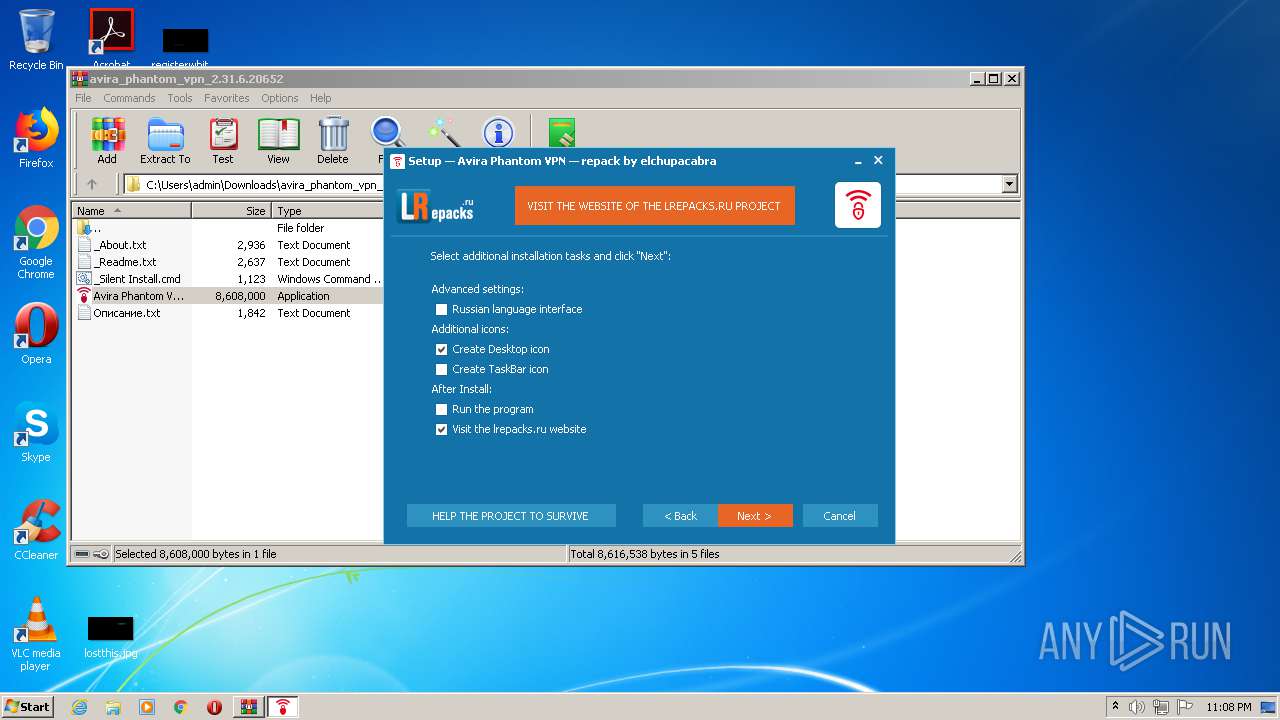Select the CCleaner desktop shortcut
Viewport: 1280px width, 720px height.
coord(36,530)
